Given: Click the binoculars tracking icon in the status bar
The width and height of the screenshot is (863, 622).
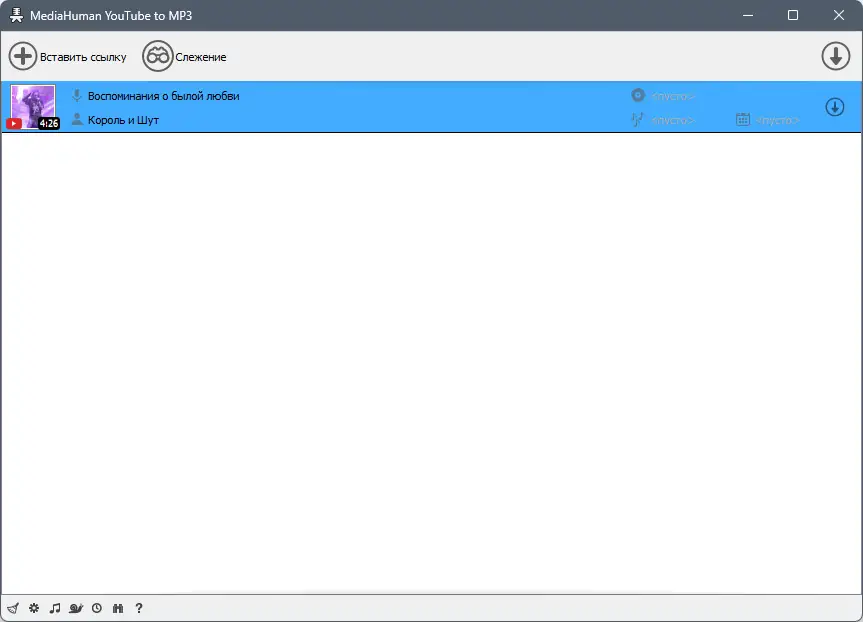Looking at the screenshot, I should [117, 608].
